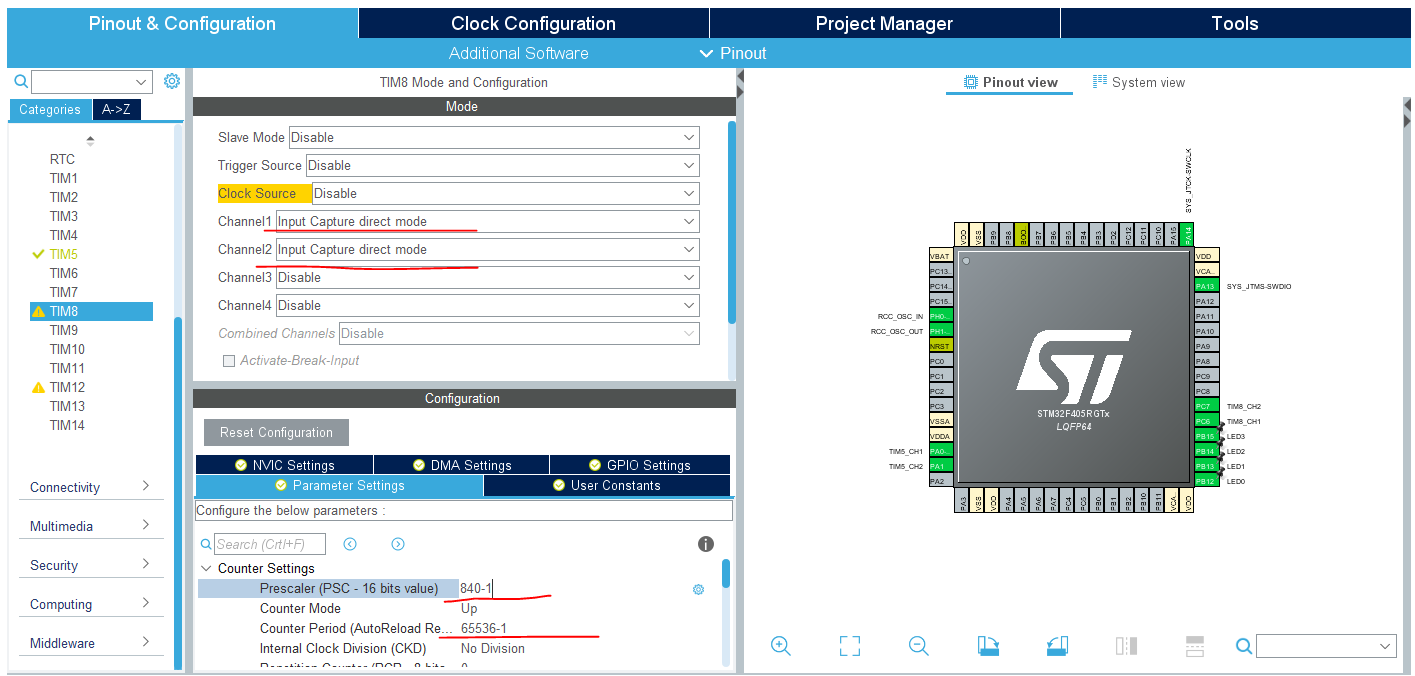Open the GPIO Settings tab
Screen dimensions: 1415x676
coord(640,465)
